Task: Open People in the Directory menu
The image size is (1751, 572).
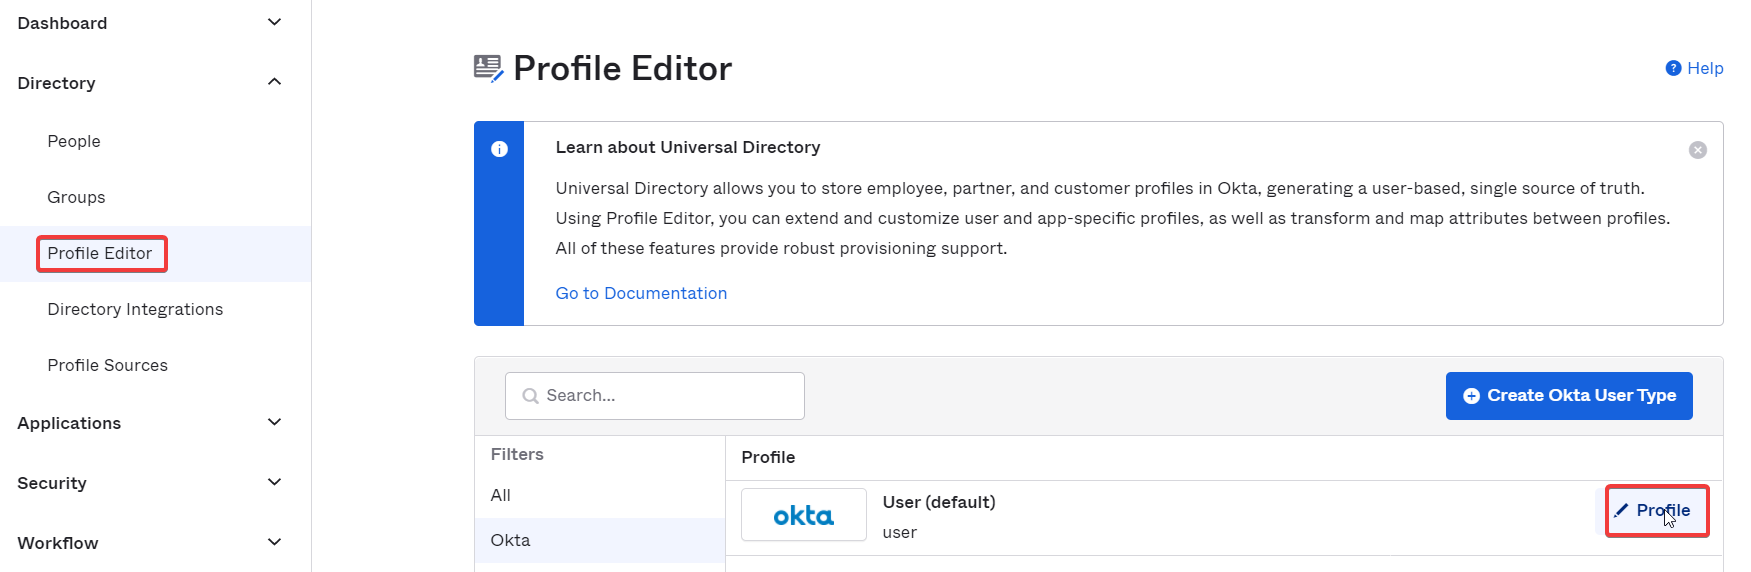Action: tap(74, 141)
